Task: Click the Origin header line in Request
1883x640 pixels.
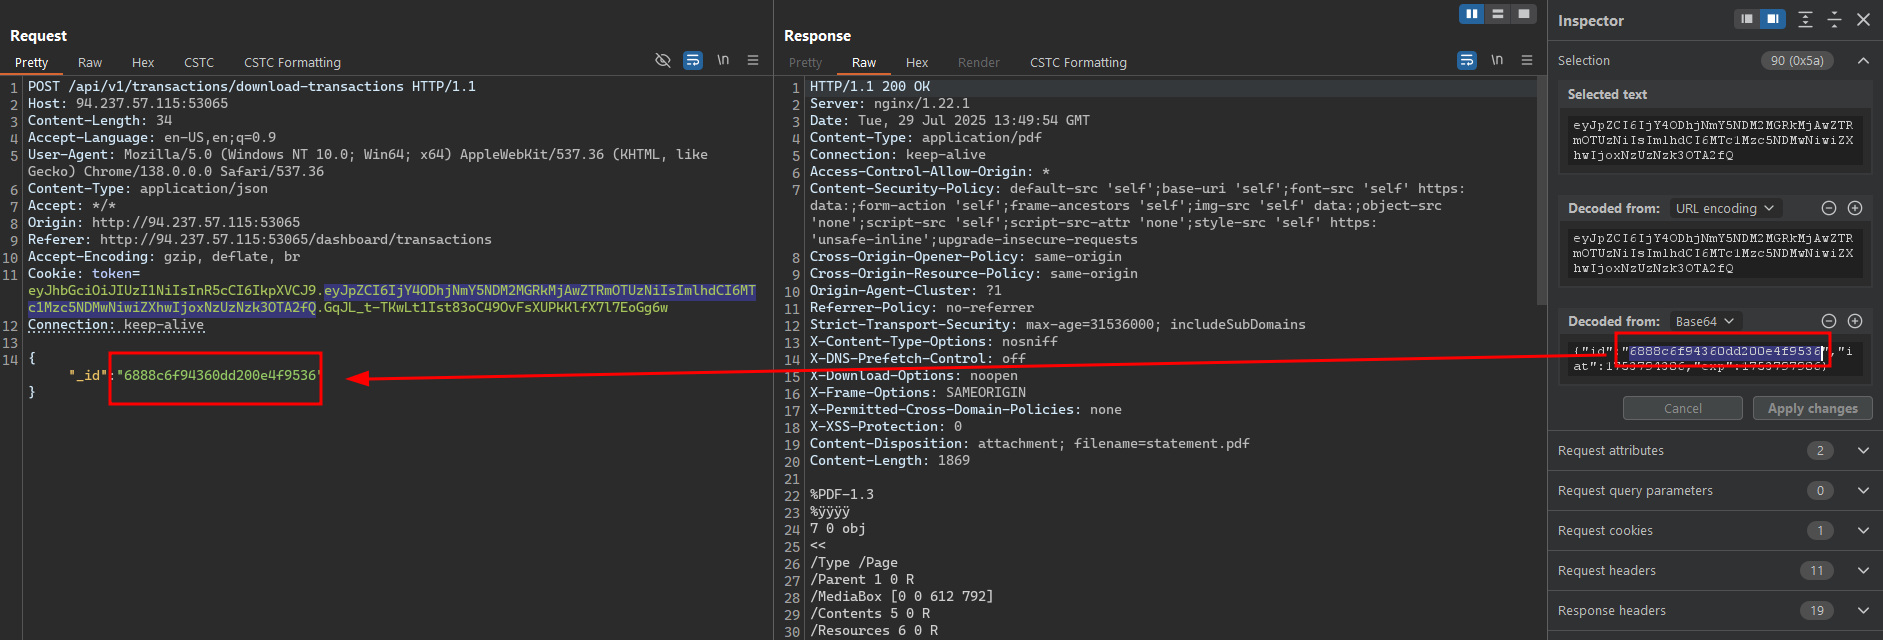Action: (x=164, y=222)
